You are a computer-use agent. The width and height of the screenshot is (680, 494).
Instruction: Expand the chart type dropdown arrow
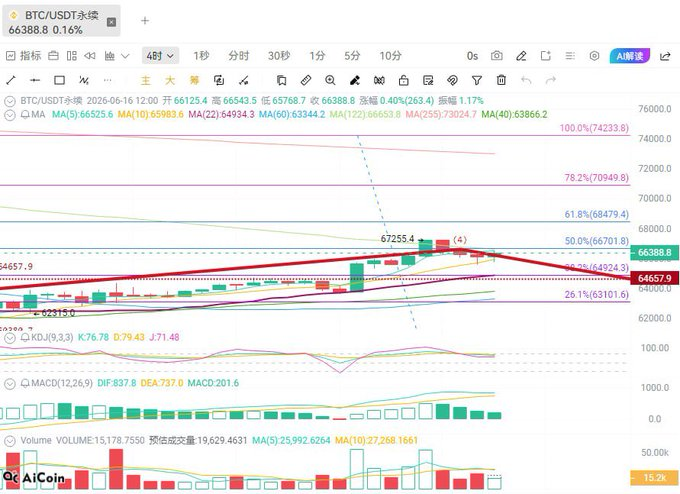coord(125,56)
